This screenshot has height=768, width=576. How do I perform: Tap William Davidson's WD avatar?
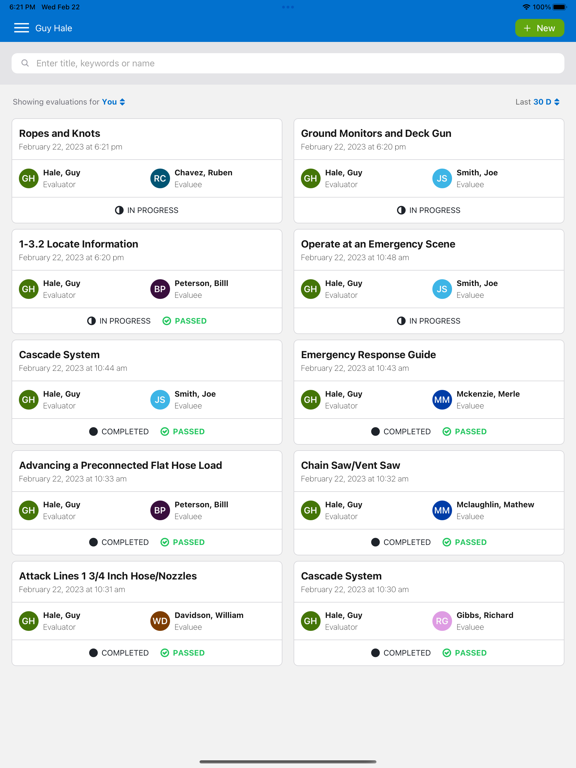160,621
